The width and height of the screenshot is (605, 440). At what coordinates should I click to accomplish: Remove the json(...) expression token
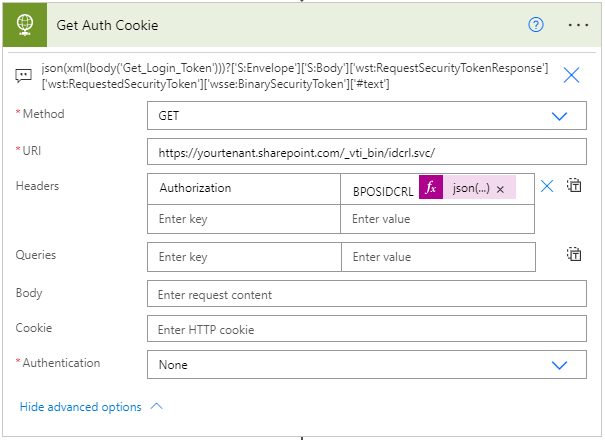pos(500,189)
